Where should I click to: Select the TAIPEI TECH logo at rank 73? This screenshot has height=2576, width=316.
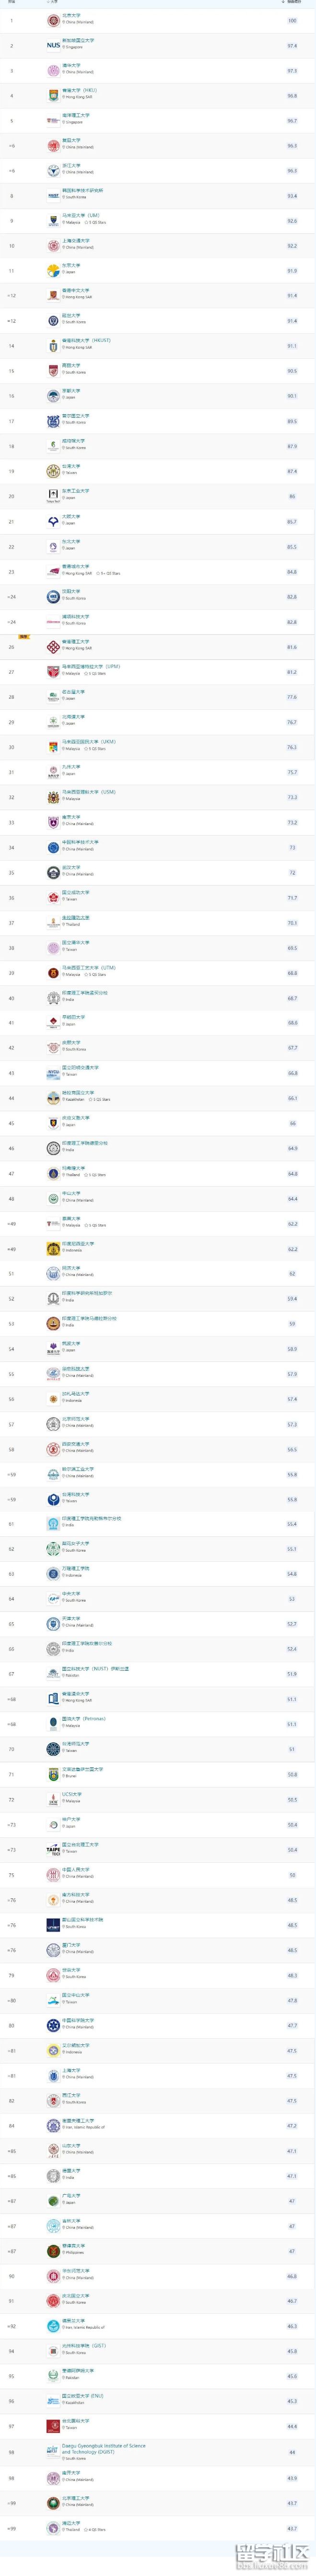[53, 1849]
